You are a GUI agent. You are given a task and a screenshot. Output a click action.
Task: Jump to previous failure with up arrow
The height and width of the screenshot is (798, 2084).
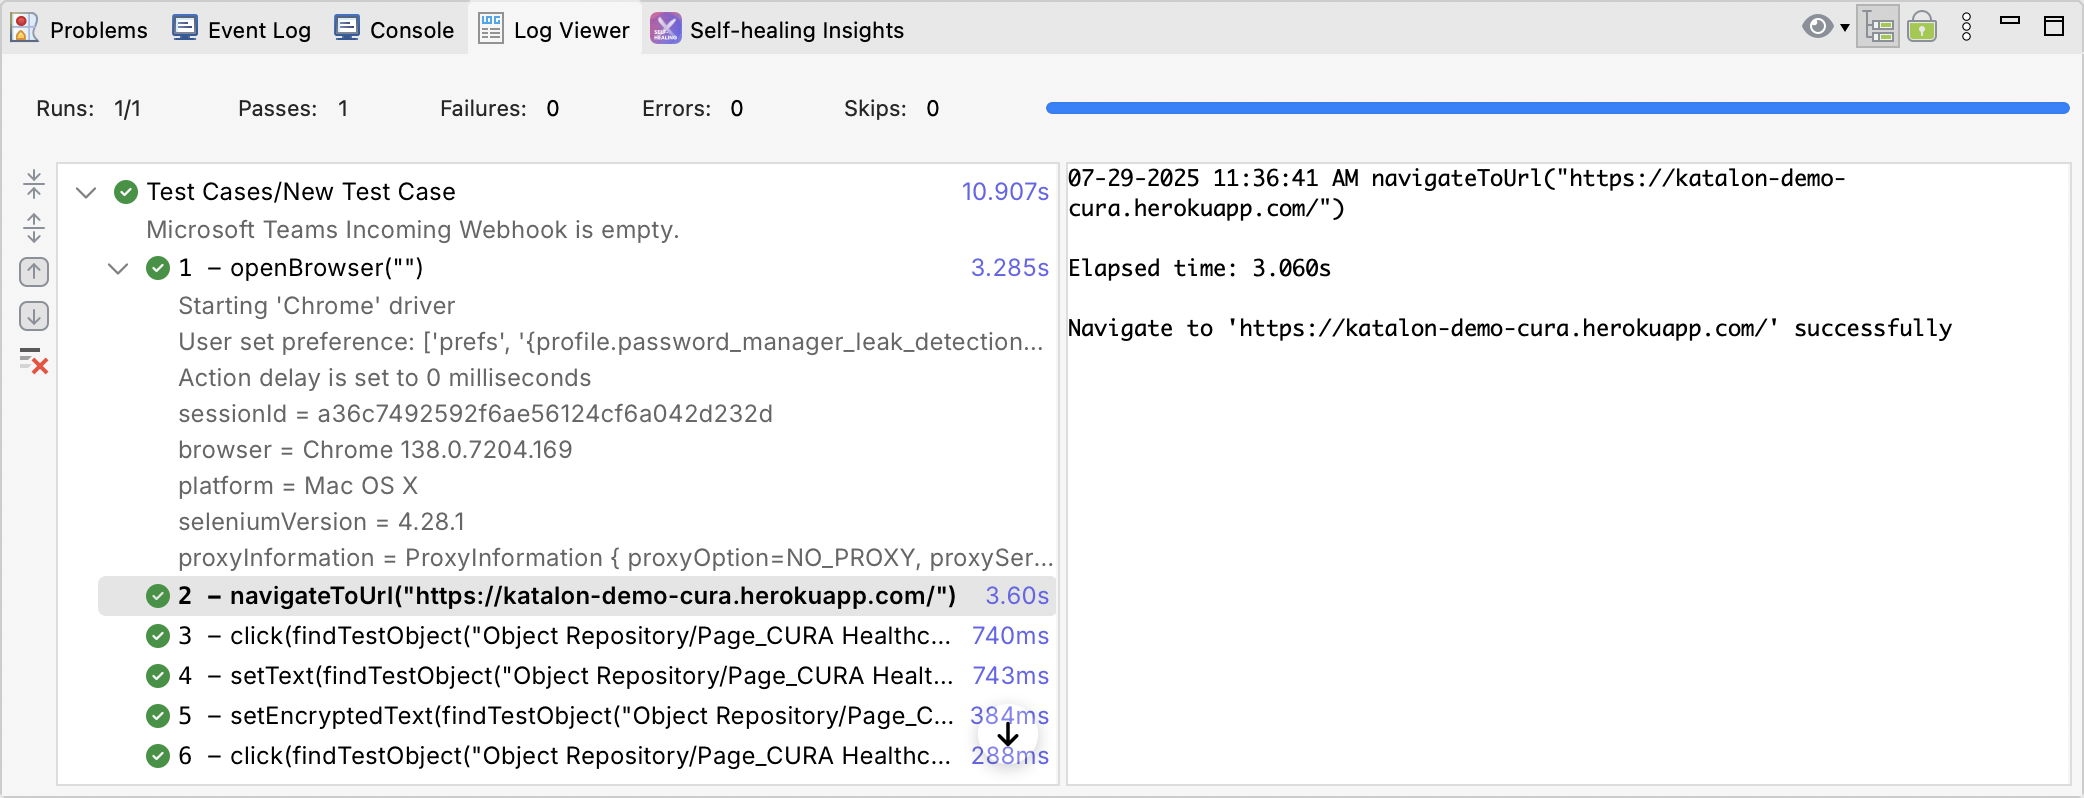[34, 271]
